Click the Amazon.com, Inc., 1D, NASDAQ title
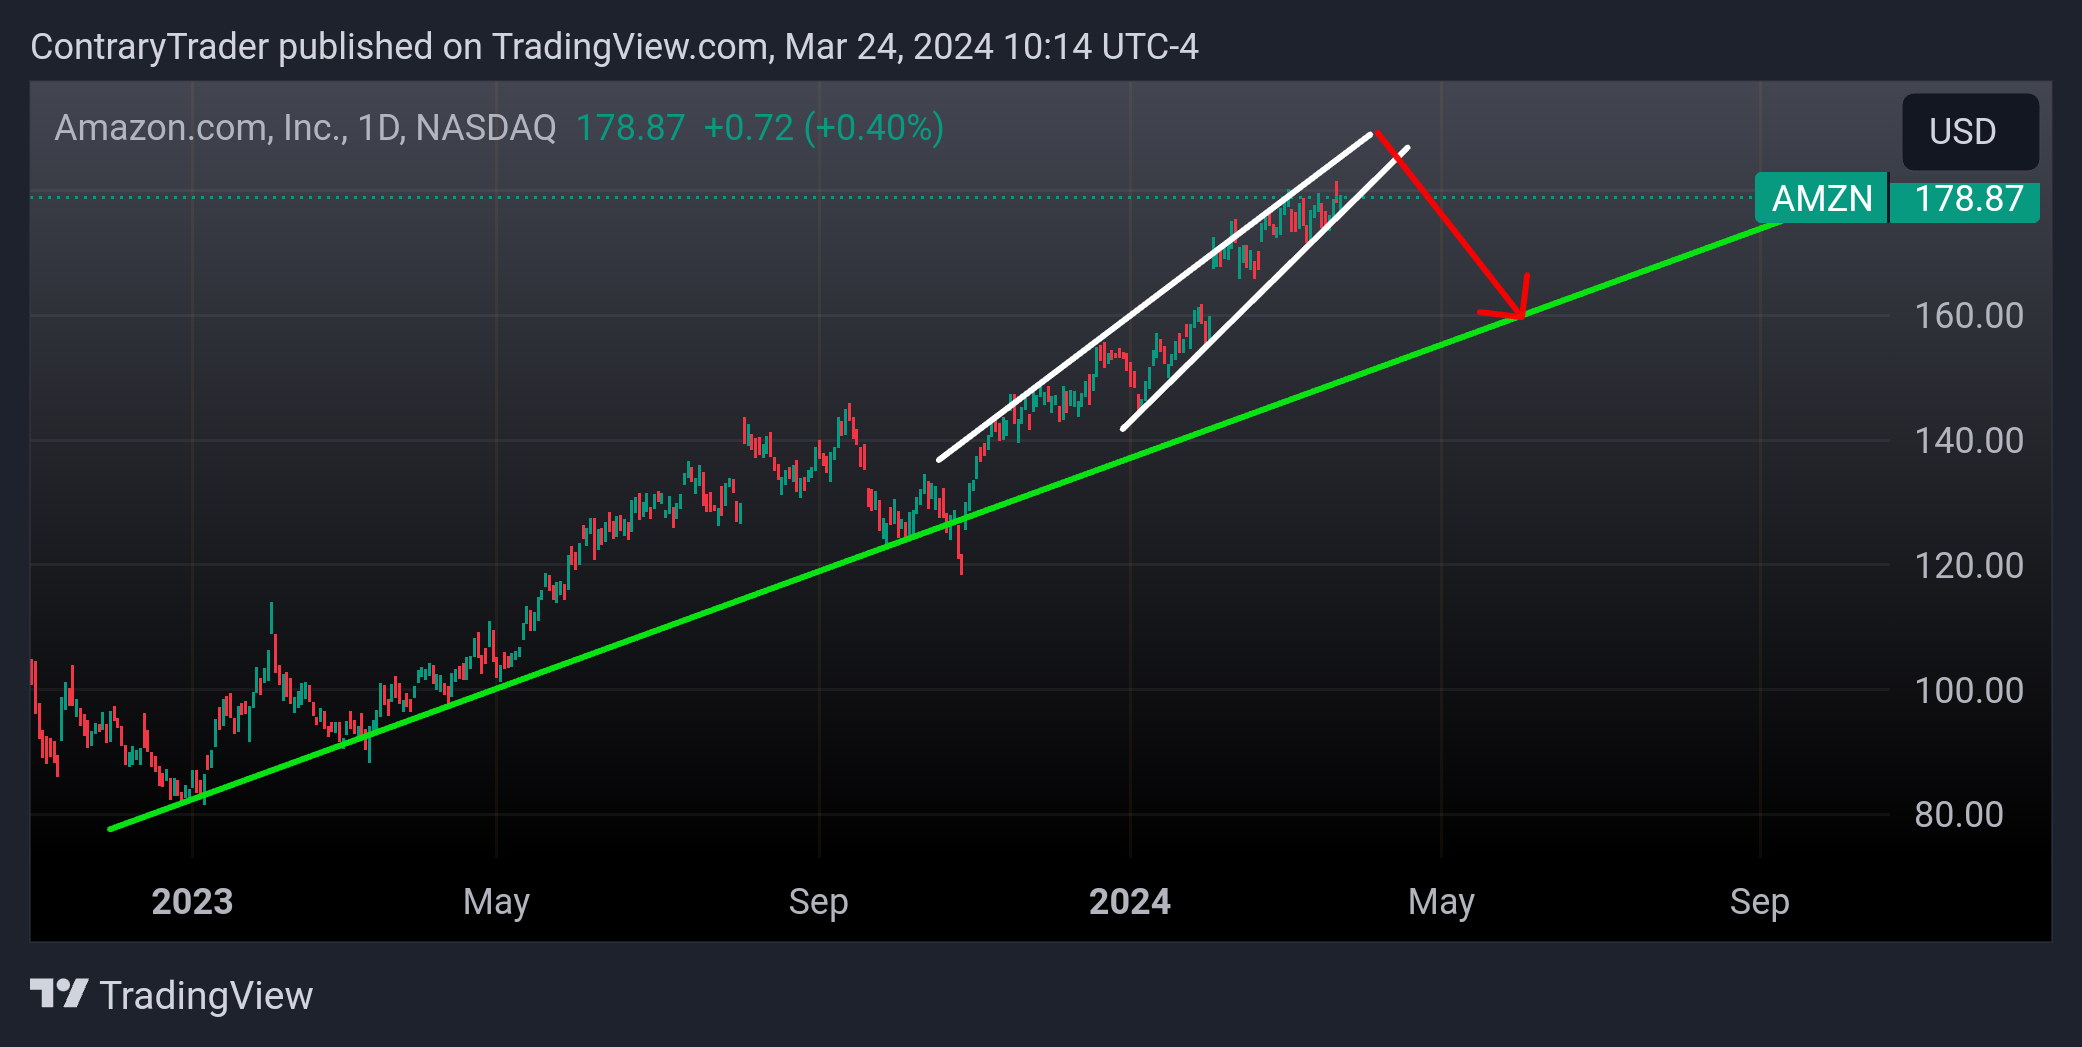 pos(305,128)
